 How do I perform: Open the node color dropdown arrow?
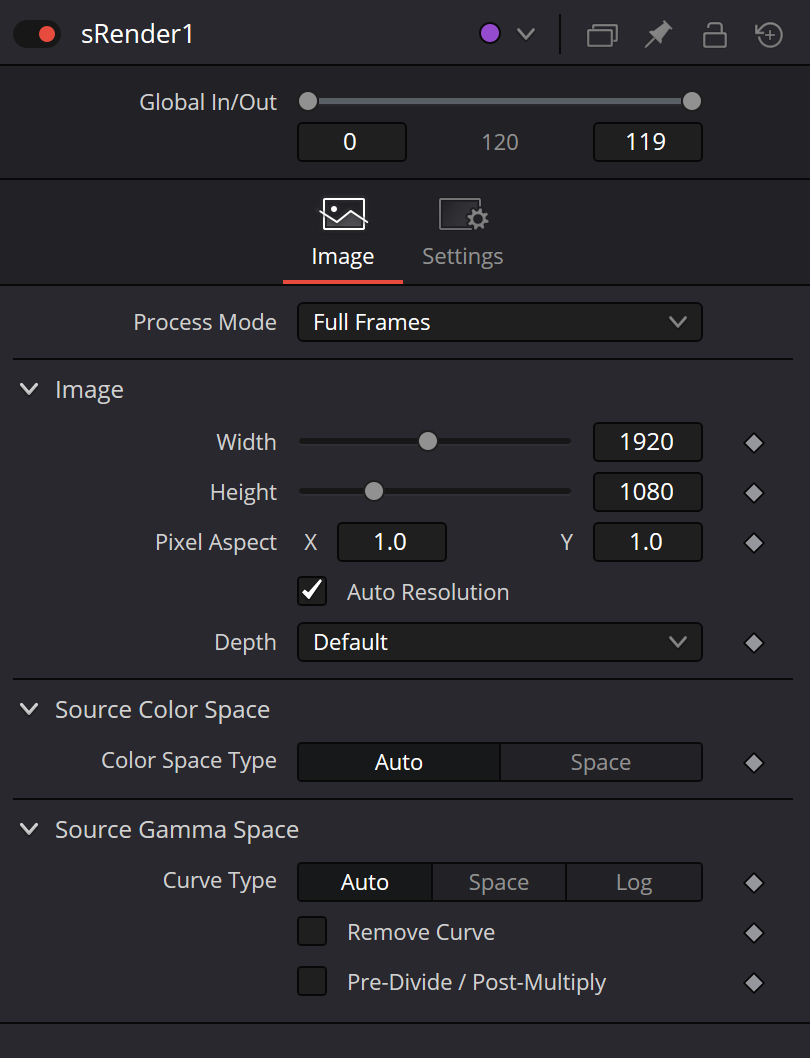pos(526,34)
